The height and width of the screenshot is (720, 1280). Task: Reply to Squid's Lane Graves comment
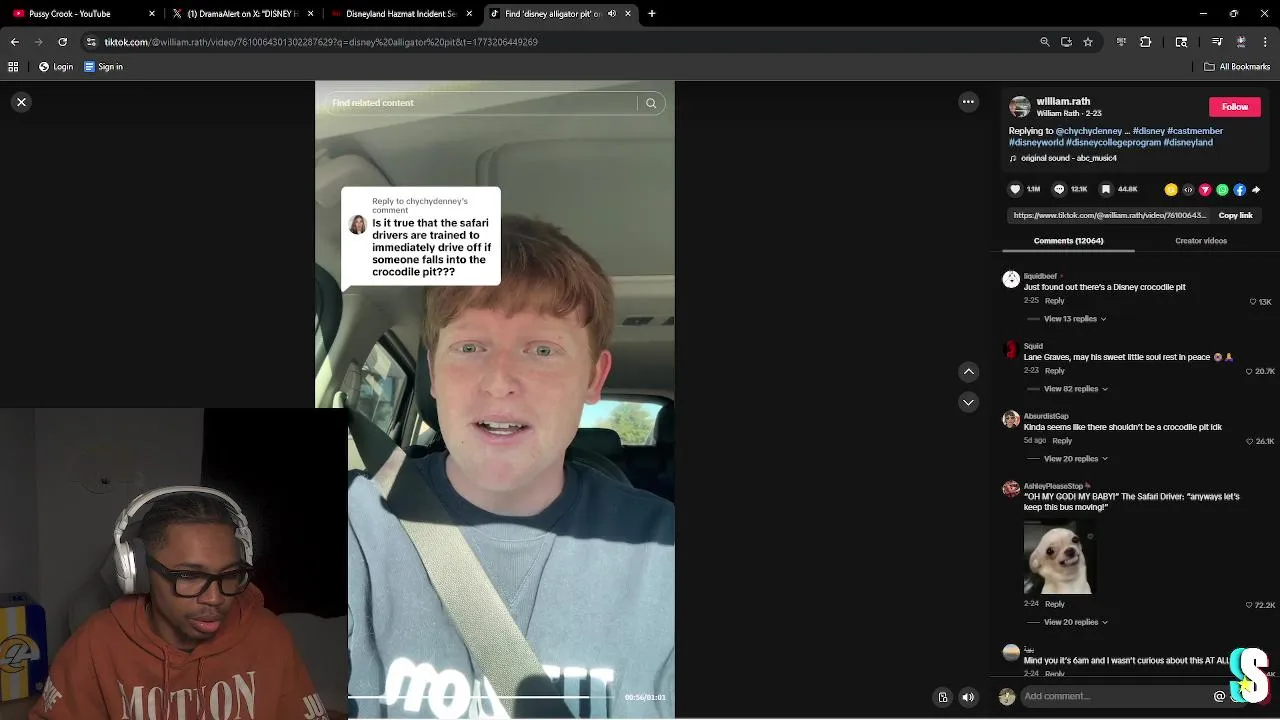[1054, 371]
